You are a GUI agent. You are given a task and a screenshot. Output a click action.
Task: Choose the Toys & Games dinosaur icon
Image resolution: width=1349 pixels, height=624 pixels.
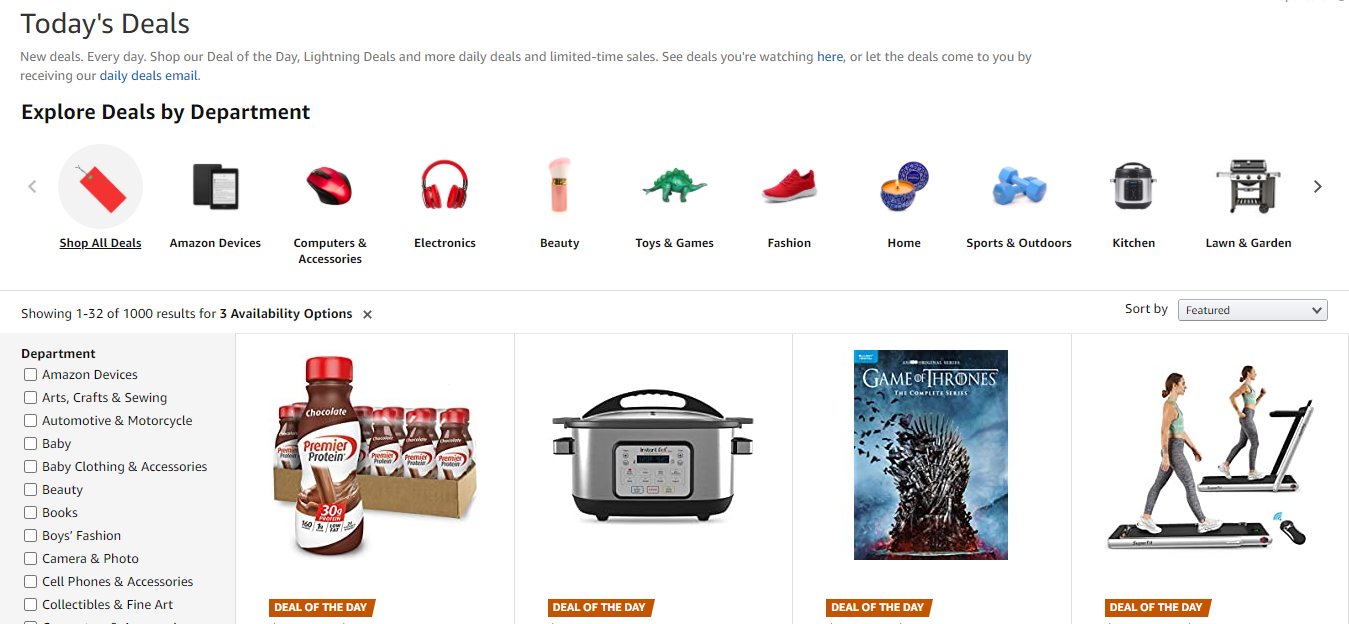tap(674, 186)
